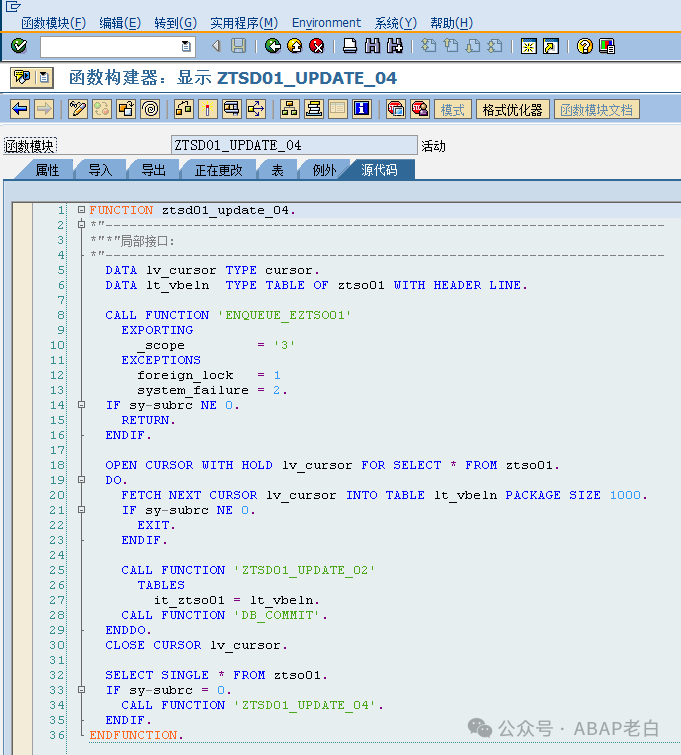Click the Save diskette icon
The height and width of the screenshot is (755, 681).
(x=238, y=46)
